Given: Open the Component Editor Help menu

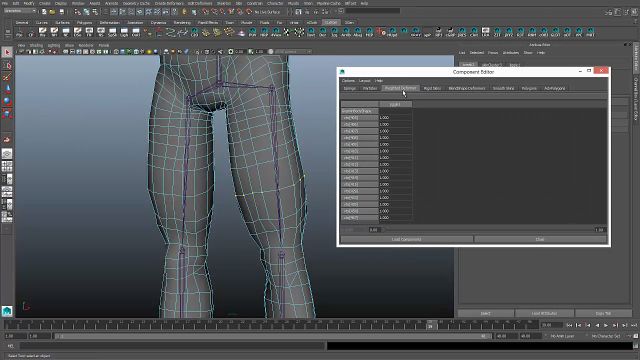Looking at the screenshot, I should coord(379,81).
